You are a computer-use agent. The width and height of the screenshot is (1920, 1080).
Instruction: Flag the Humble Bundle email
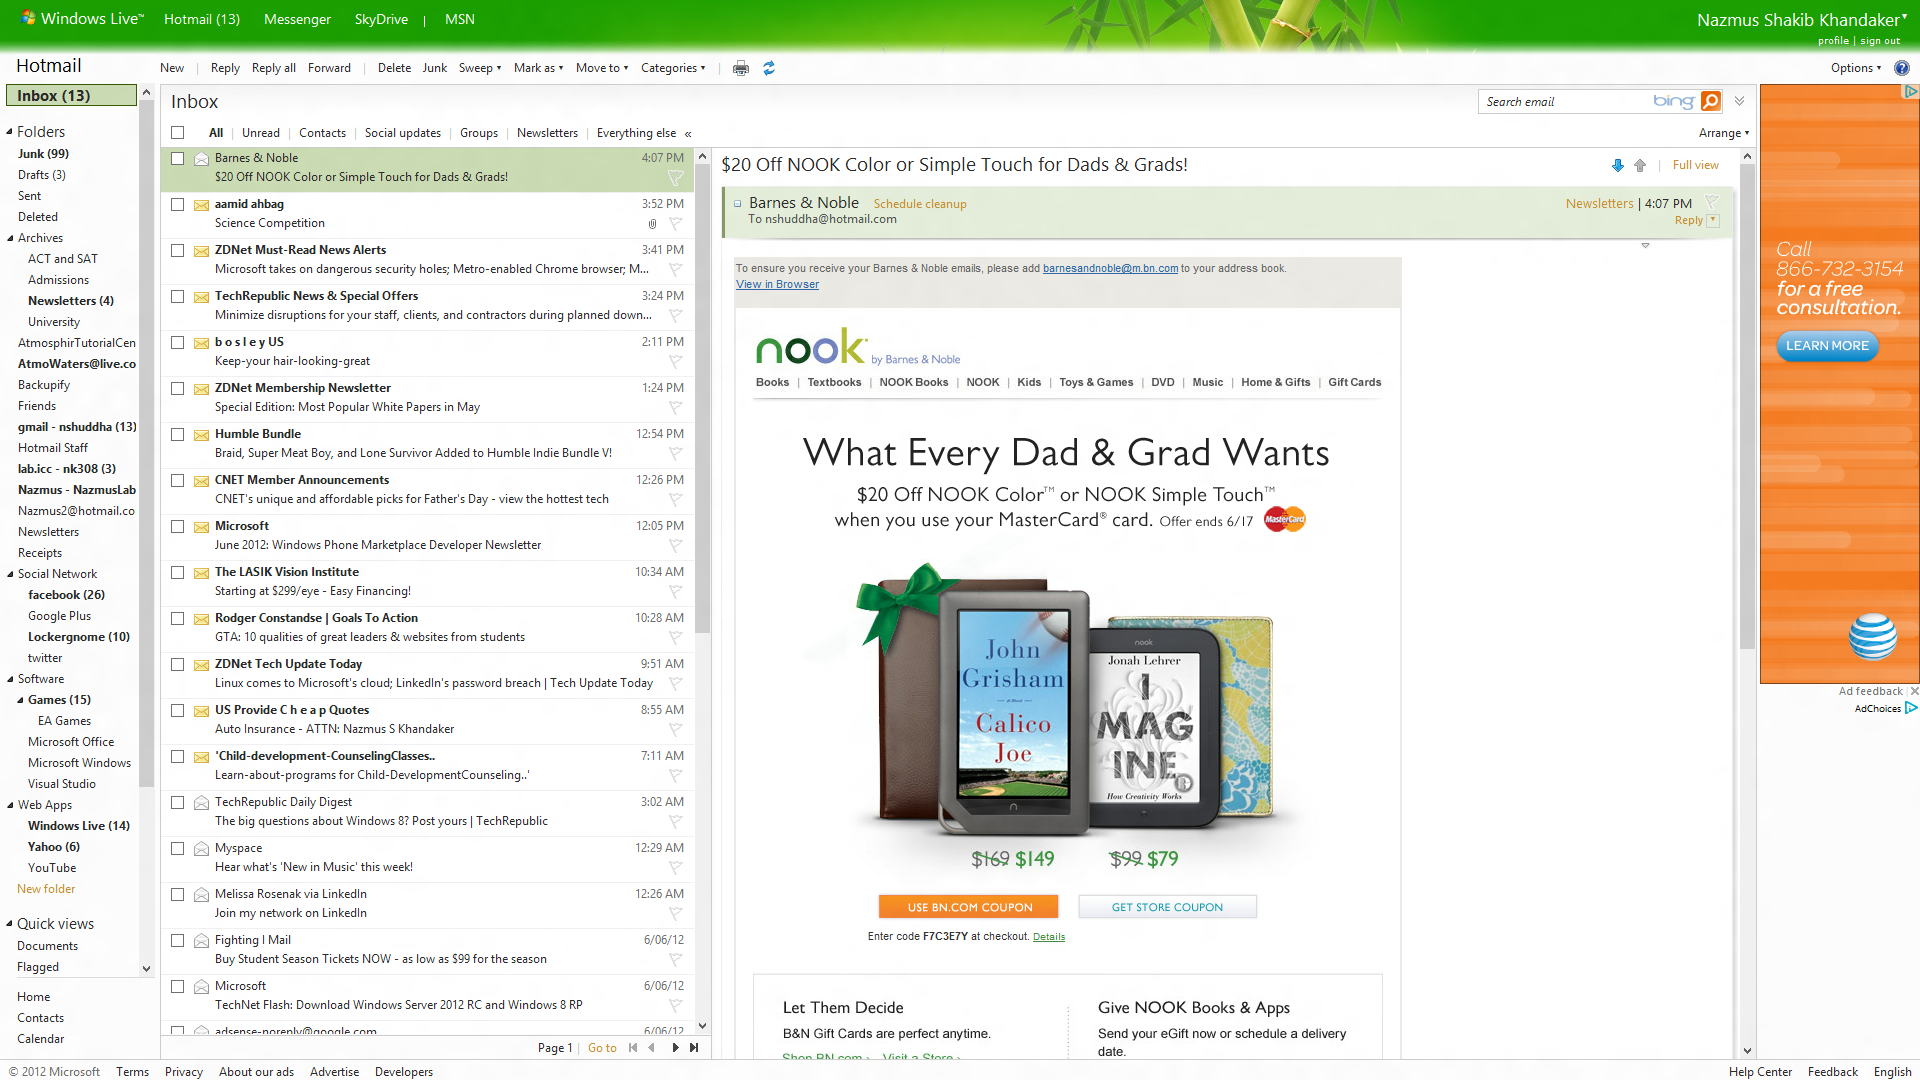click(675, 454)
